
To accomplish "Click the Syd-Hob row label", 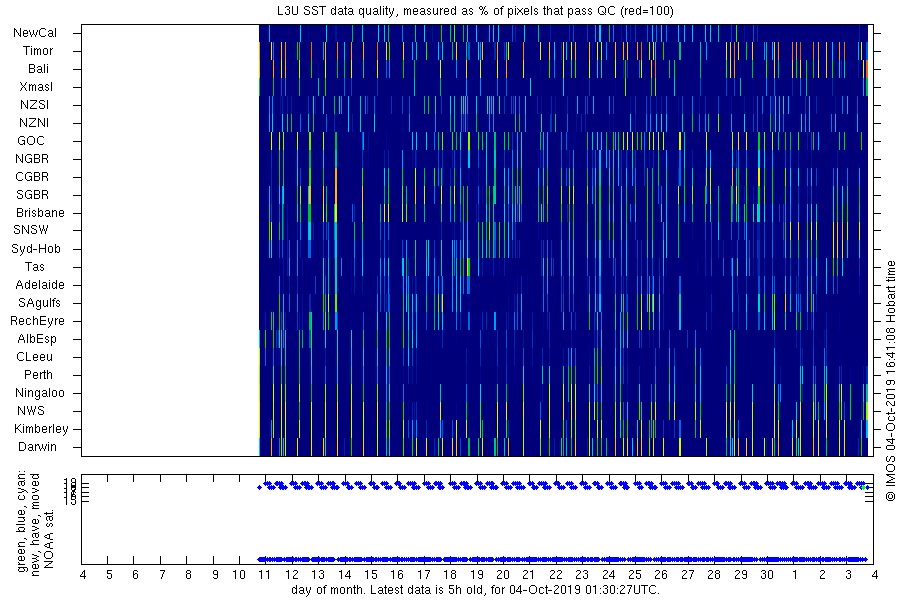I will click(x=36, y=249).
